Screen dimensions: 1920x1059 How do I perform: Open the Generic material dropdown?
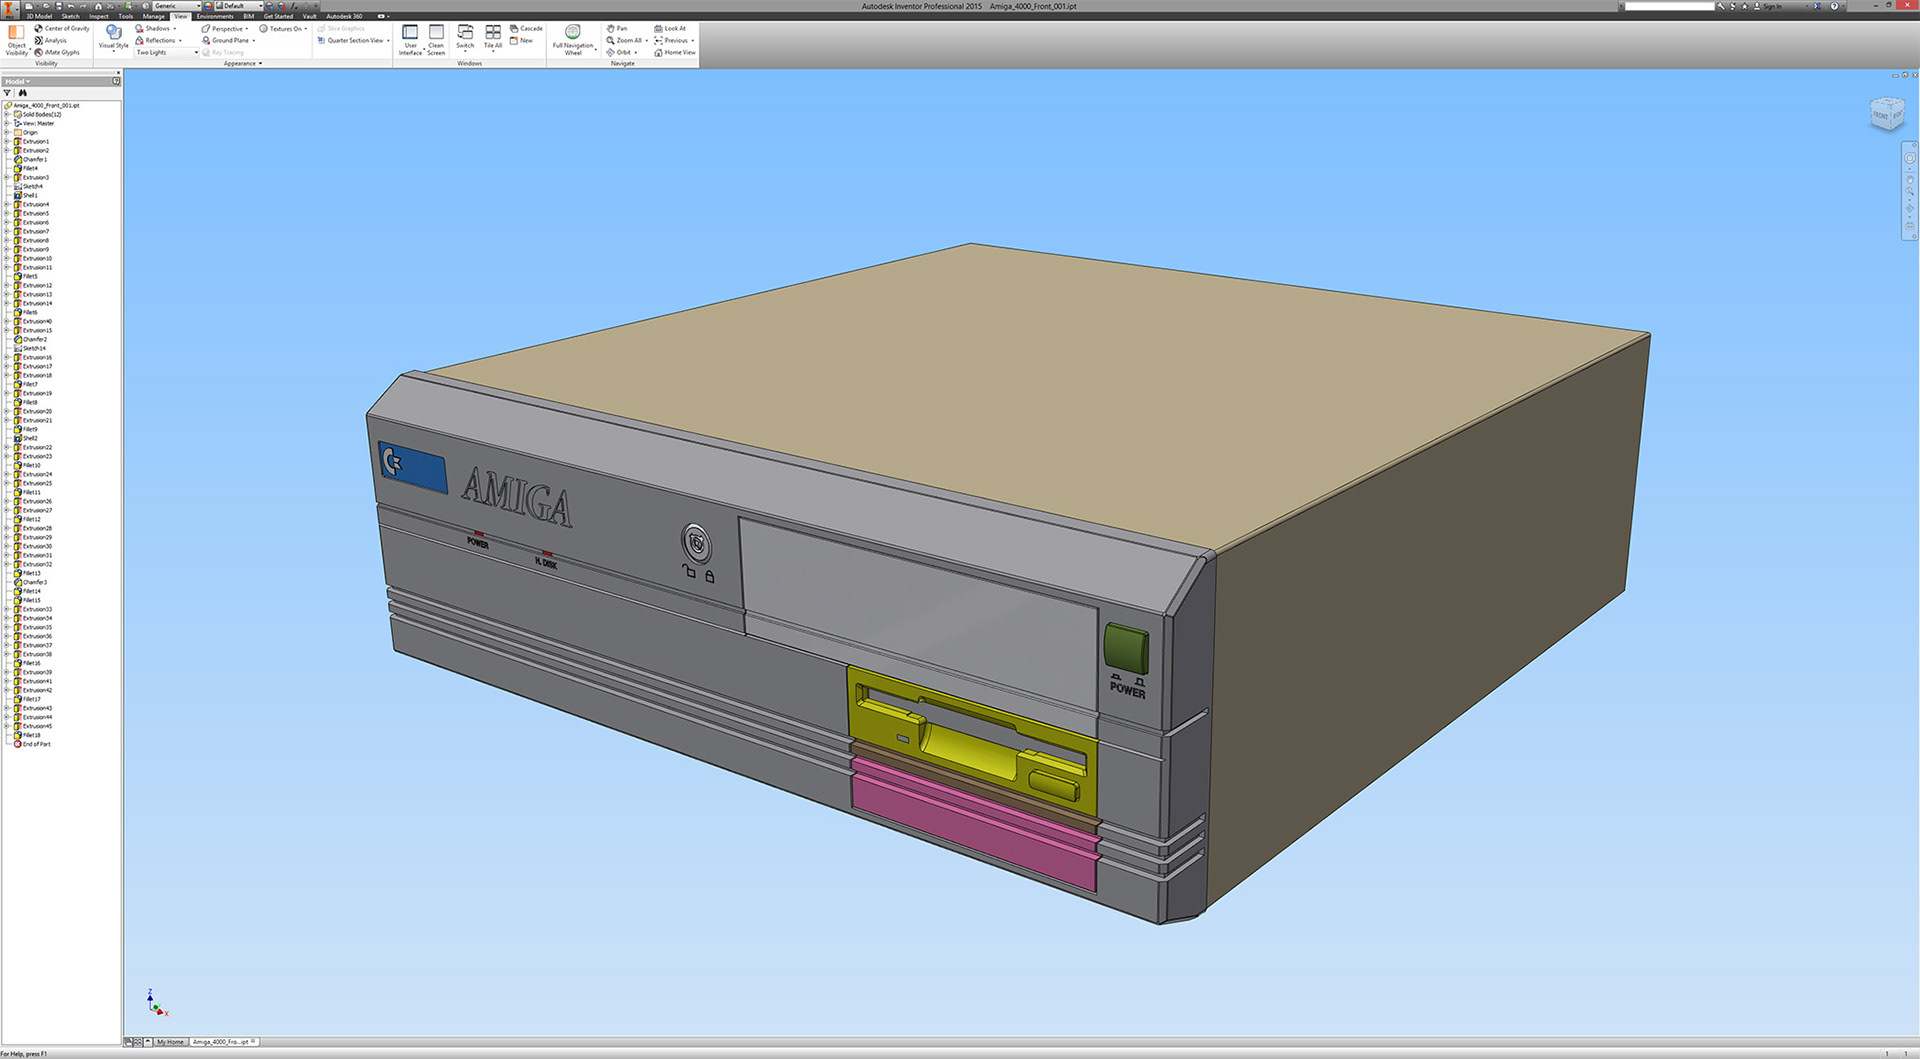(x=175, y=6)
